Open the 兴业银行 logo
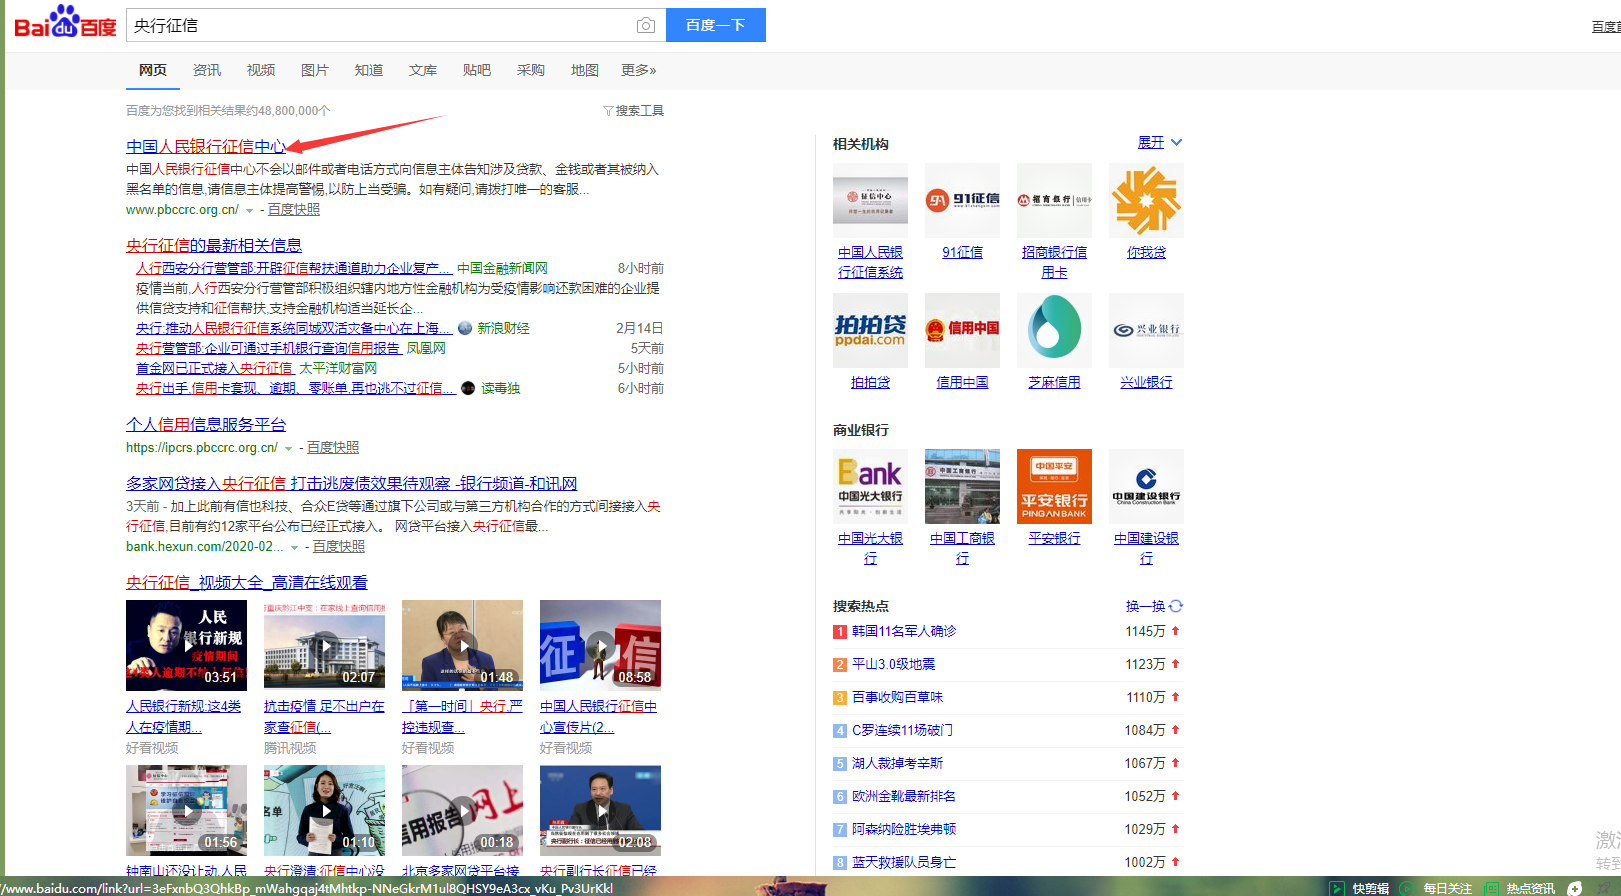Screen dimensions: 1621x896 [x=1146, y=330]
